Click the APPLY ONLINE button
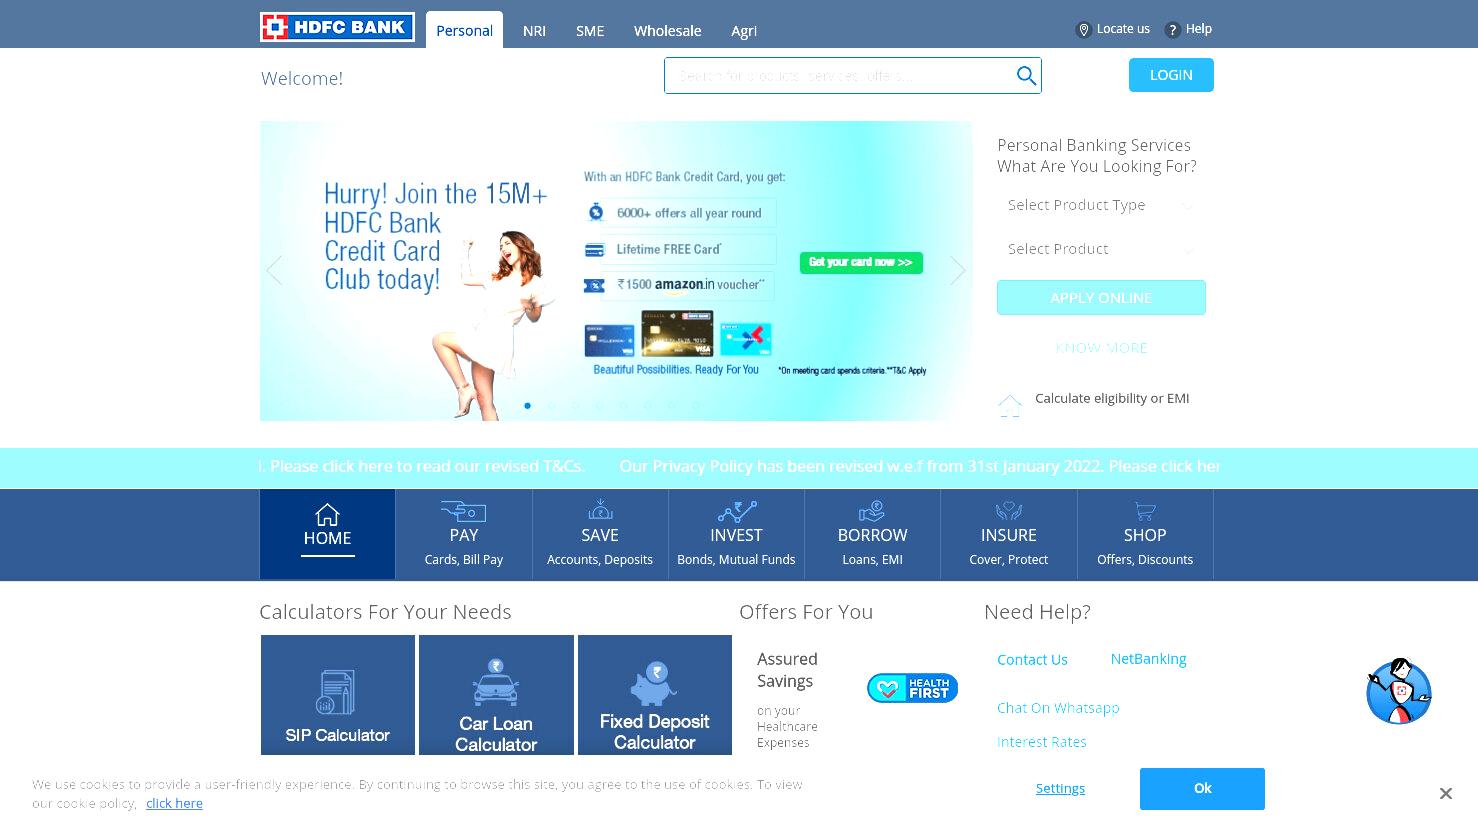 point(1101,298)
